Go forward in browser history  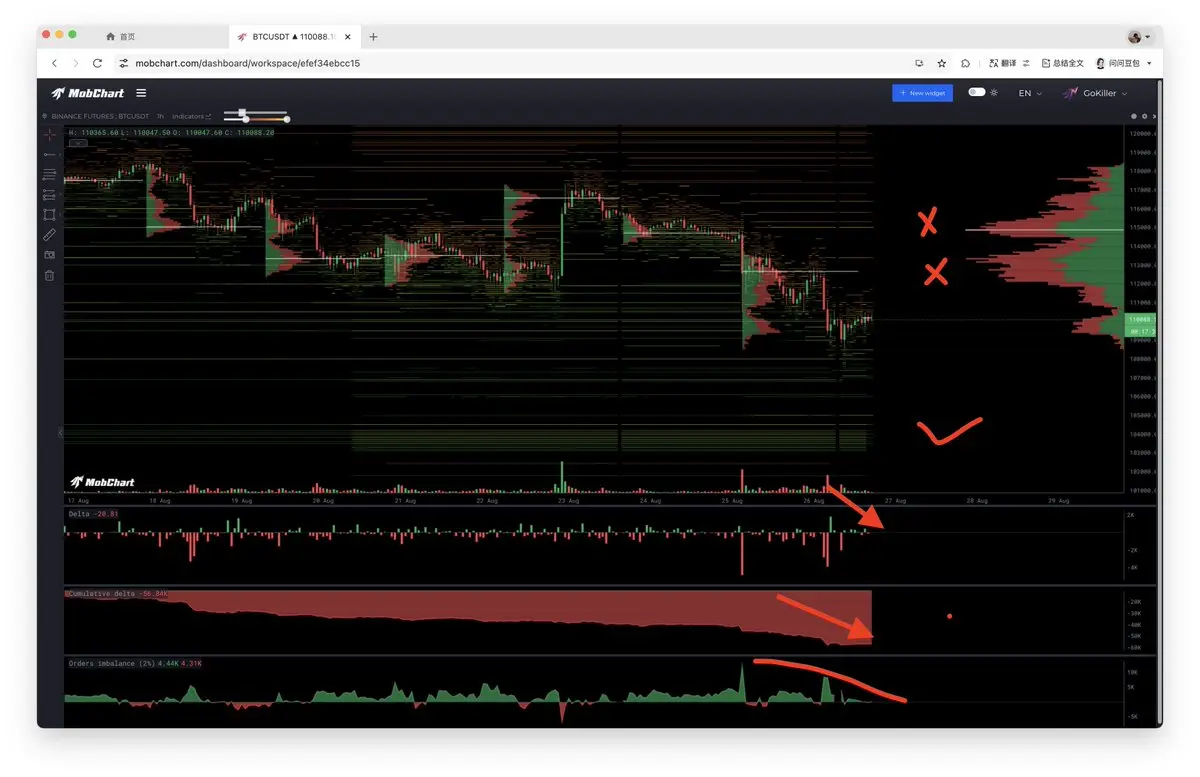pyautogui.click(x=75, y=63)
